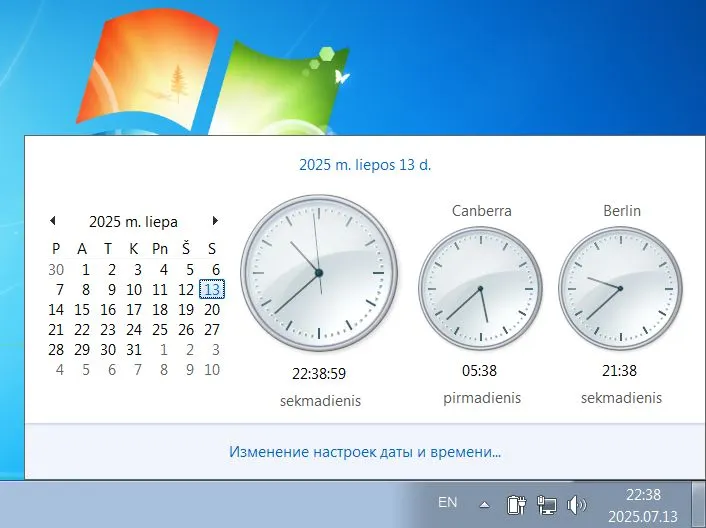Image resolution: width=706 pixels, height=528 pixels.
Task: Click the 2025 m. liepa month header
Action: coord(133,222)
